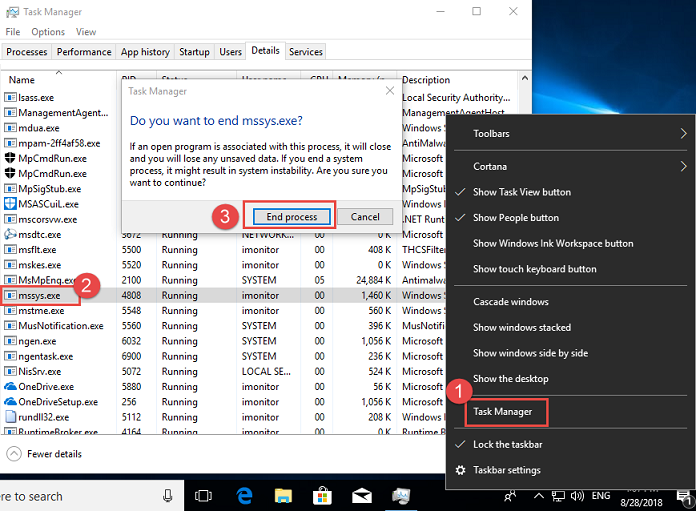696x511 pixels.
Task: Select the mstme.exe process row
Action: pos(222,310)
